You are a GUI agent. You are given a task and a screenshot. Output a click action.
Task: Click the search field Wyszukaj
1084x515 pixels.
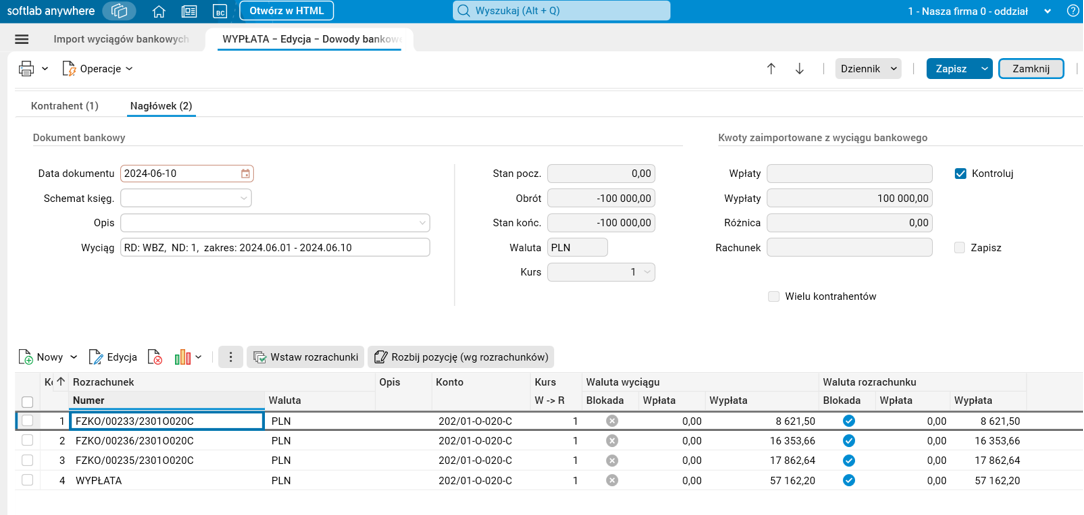(560, 11)
